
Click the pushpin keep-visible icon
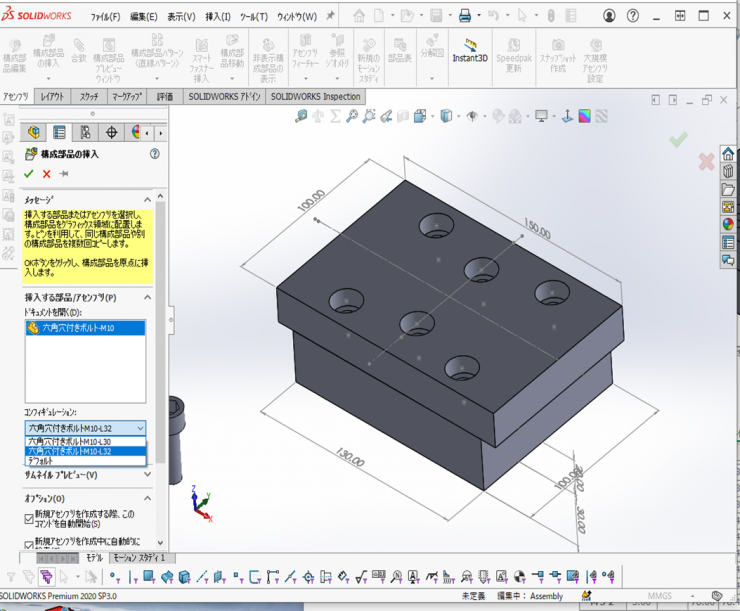[64, 174]
